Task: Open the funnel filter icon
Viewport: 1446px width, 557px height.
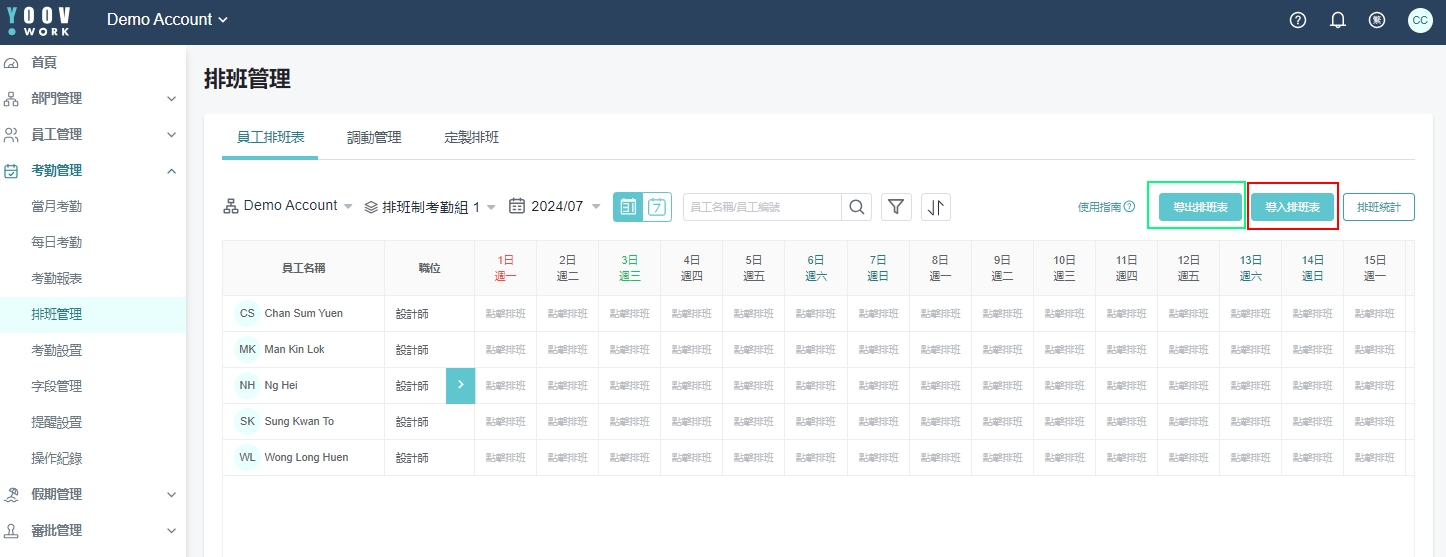Action: tap(896, 207)
